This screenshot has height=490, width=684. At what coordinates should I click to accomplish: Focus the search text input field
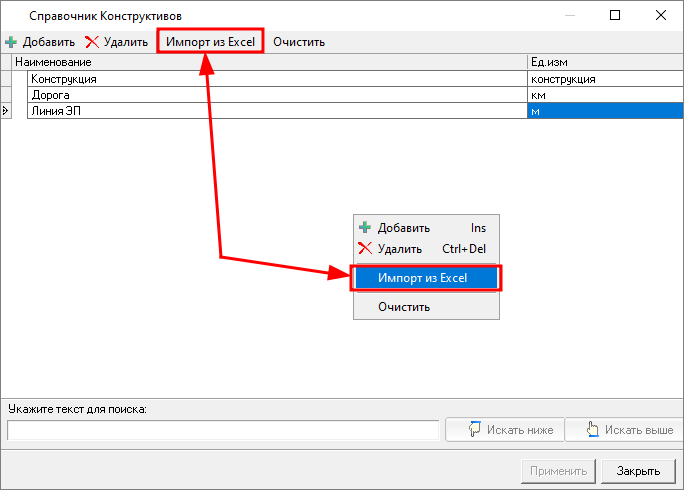[222, 430]
